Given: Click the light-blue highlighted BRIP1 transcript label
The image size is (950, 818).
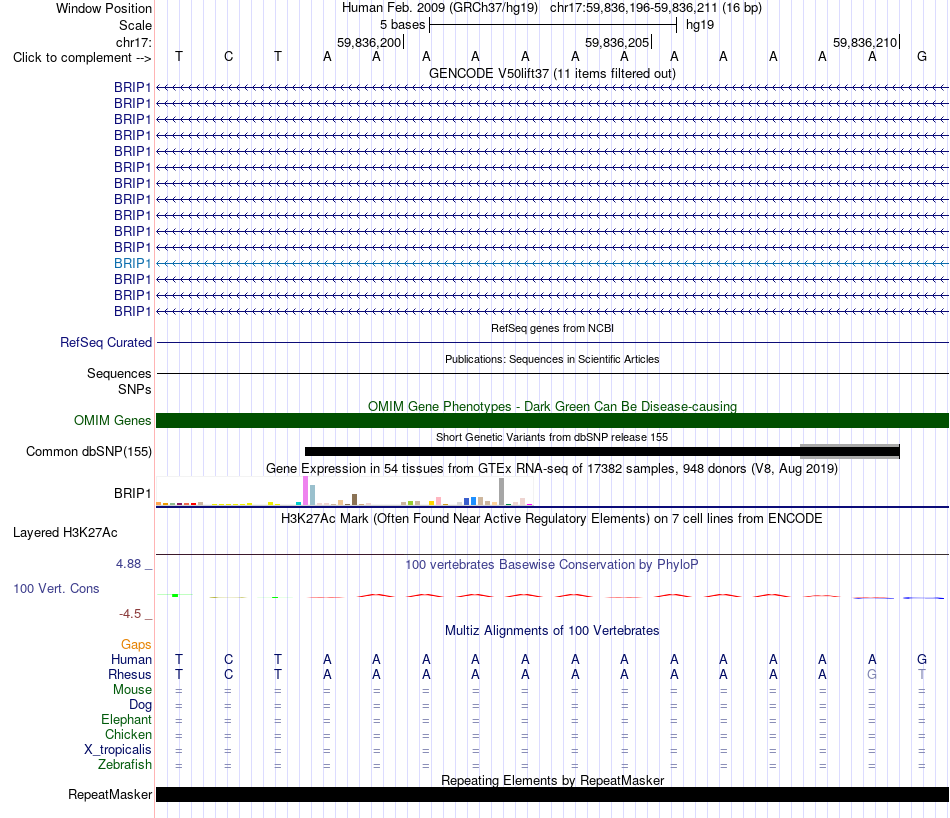Looking at the screenshot, I should click(132, 264).
